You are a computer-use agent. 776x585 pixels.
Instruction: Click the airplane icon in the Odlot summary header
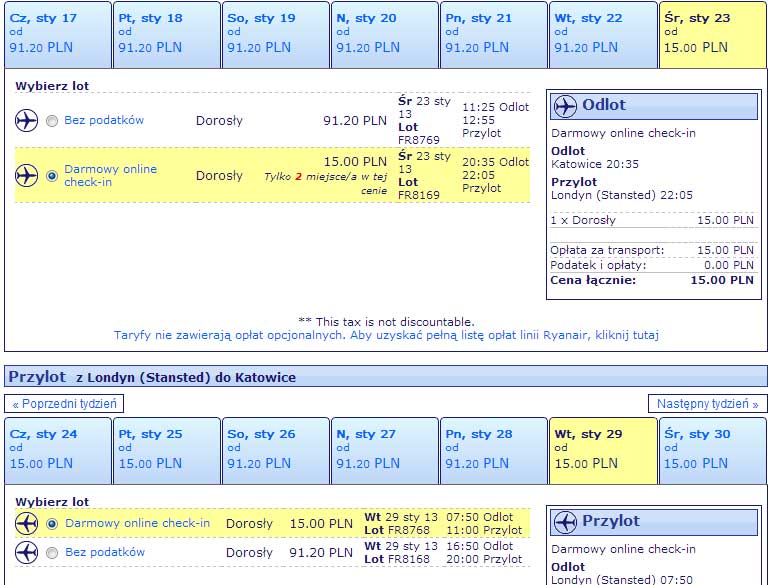point(565,106)
